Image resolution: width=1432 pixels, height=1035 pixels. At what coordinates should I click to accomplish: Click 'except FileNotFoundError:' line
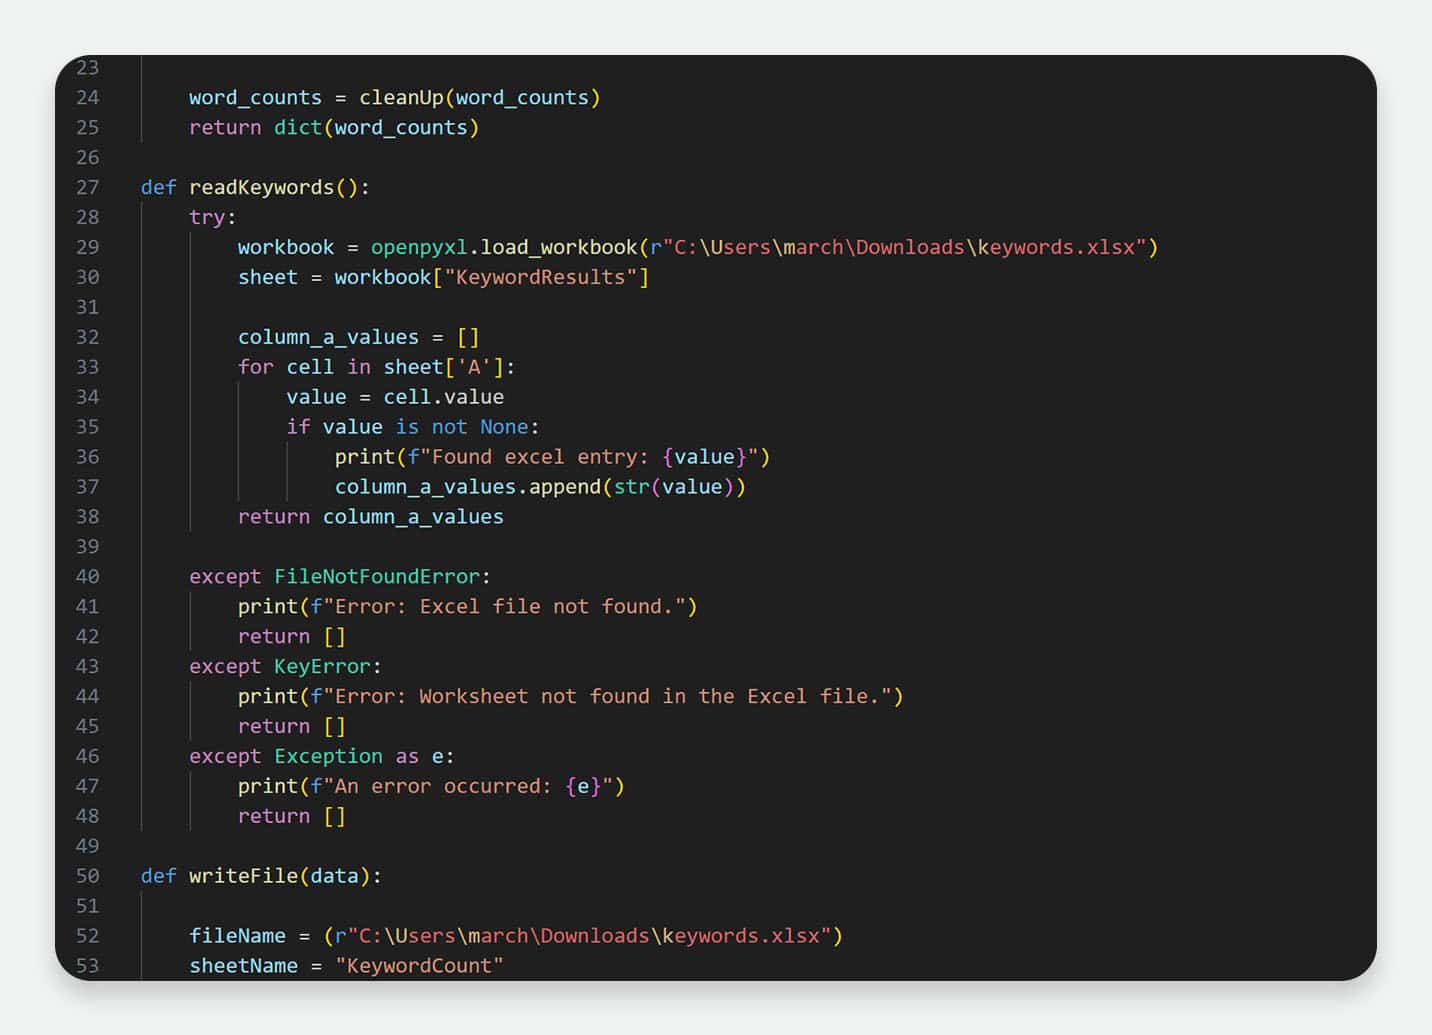(x=340, y=577)
